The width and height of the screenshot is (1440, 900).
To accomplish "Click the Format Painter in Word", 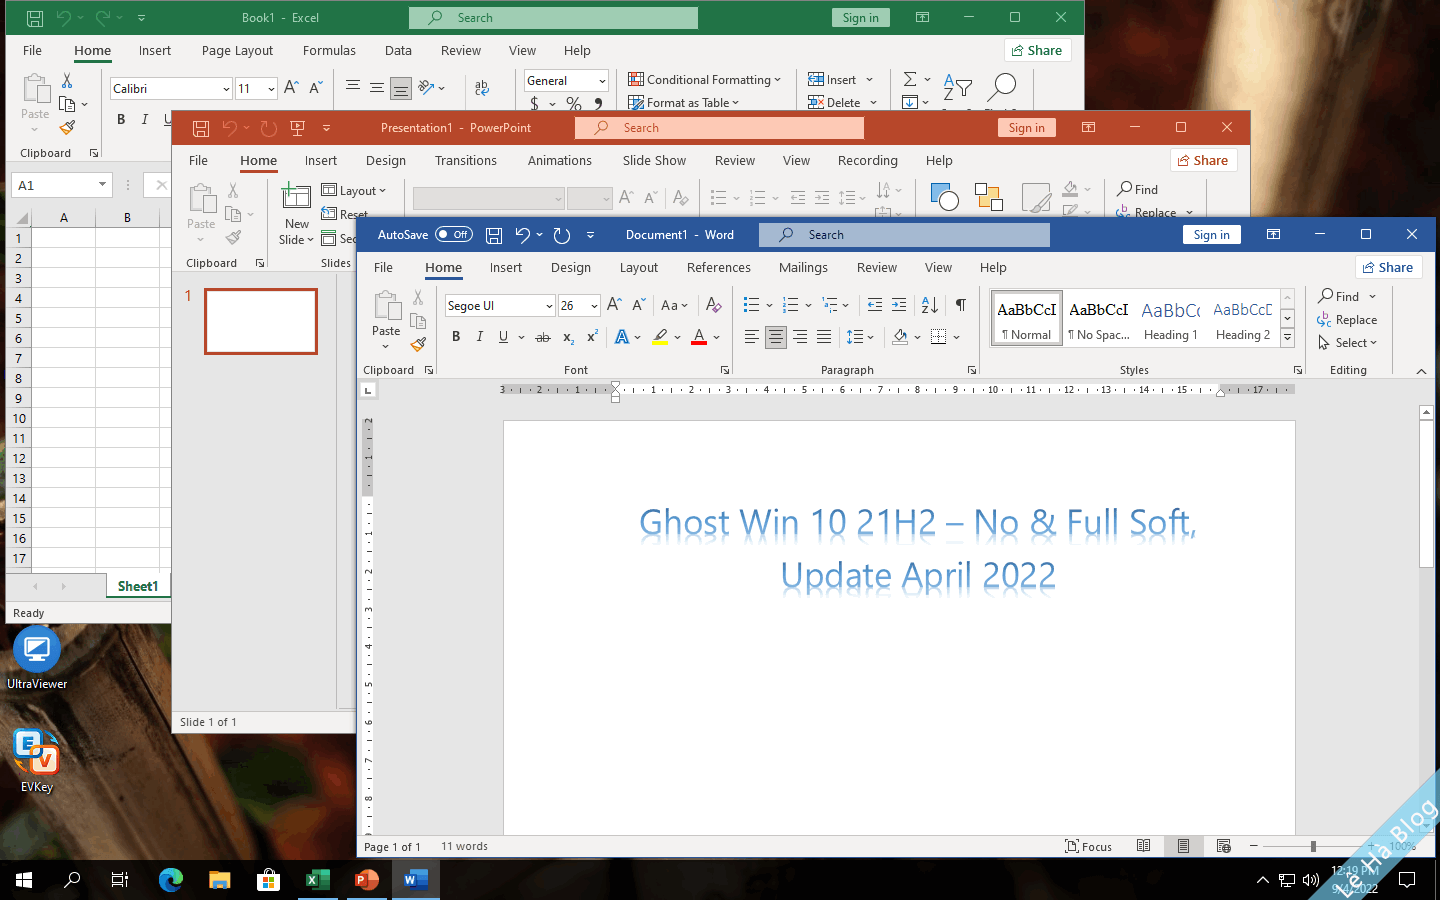I will (x=419, y=345).
